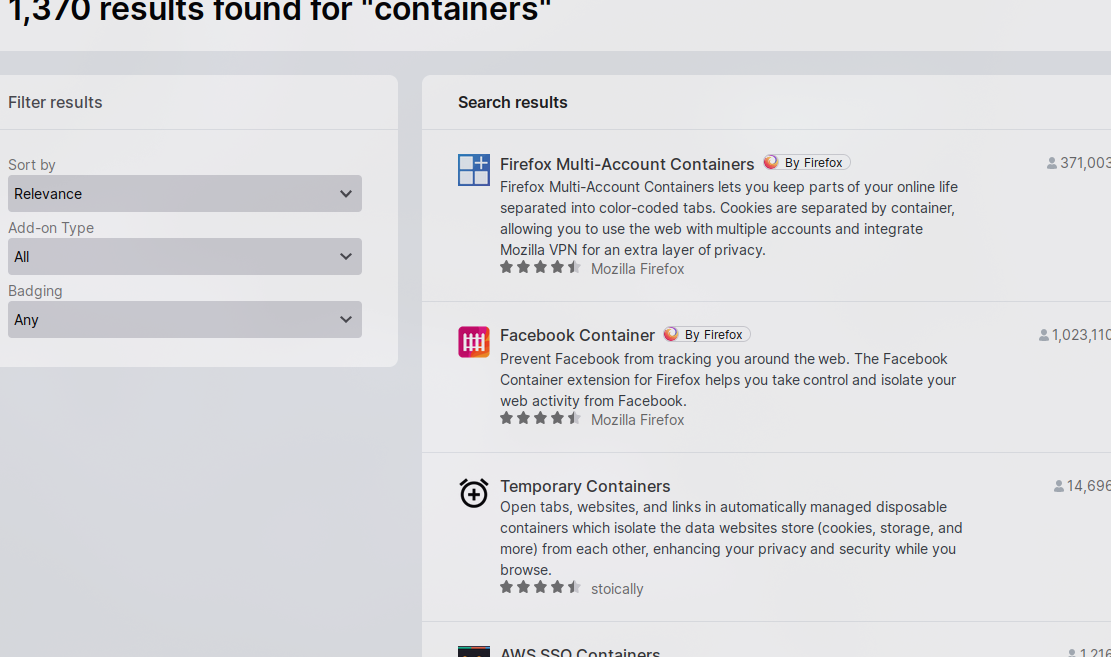Click the author name stoically
1111x657 pixels.
(617, 589)
